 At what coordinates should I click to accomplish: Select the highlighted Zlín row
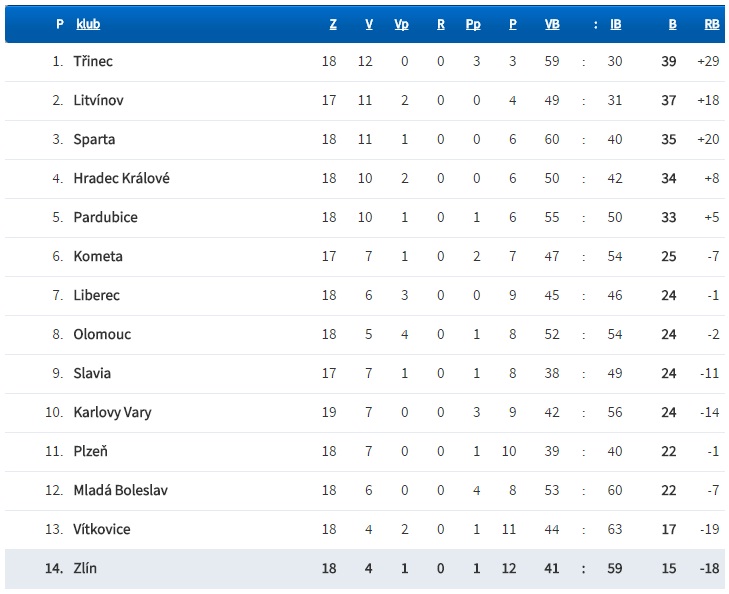364,569
